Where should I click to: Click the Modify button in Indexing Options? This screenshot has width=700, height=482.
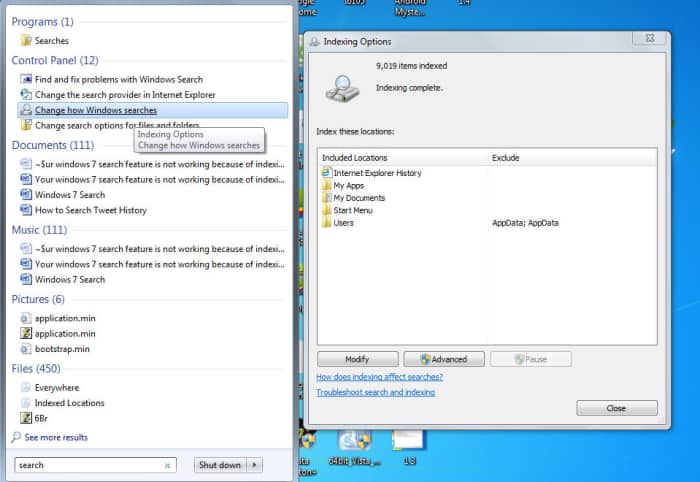[358, 359]
